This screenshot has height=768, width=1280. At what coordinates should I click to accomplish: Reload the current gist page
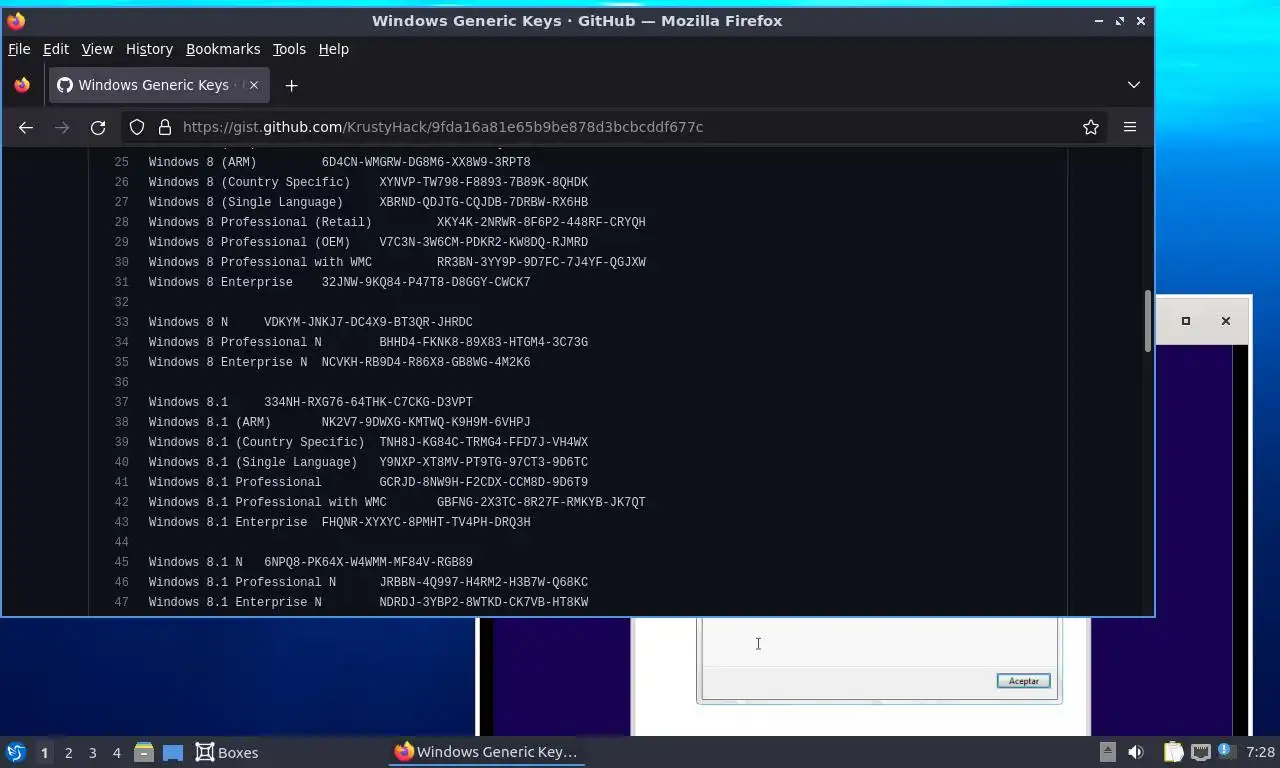[98, 127]
